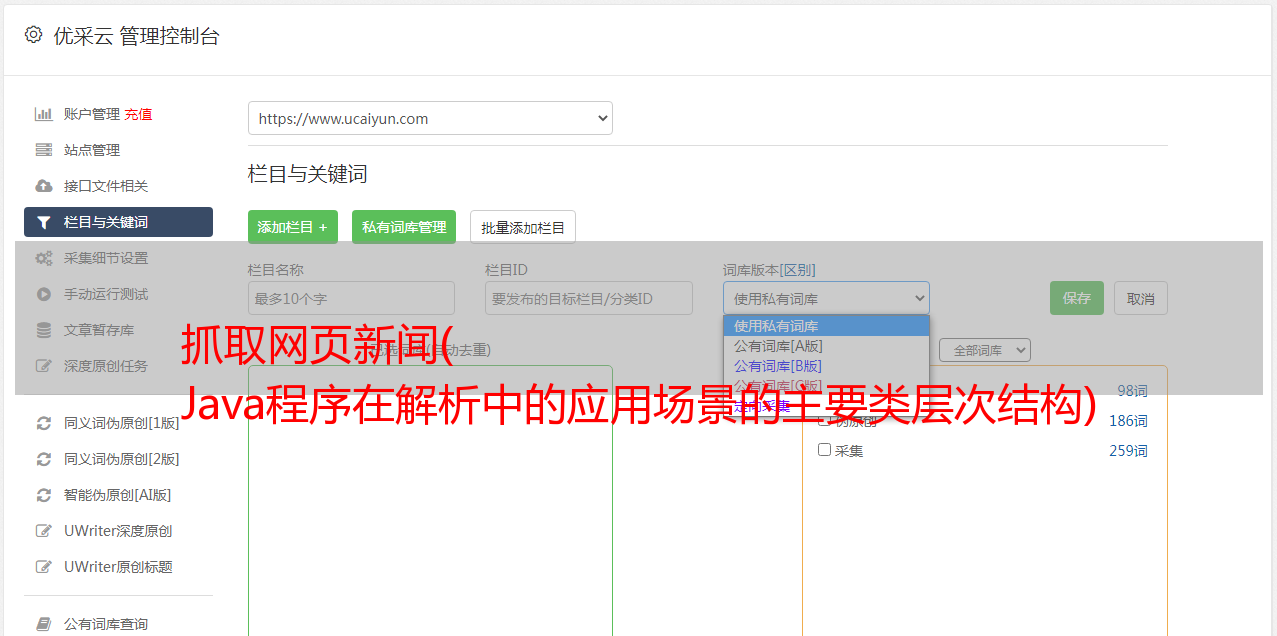Tick the 采集 checkbox in the keyword list
Viewport: 1277px width, 636px height.
(825, 450)
